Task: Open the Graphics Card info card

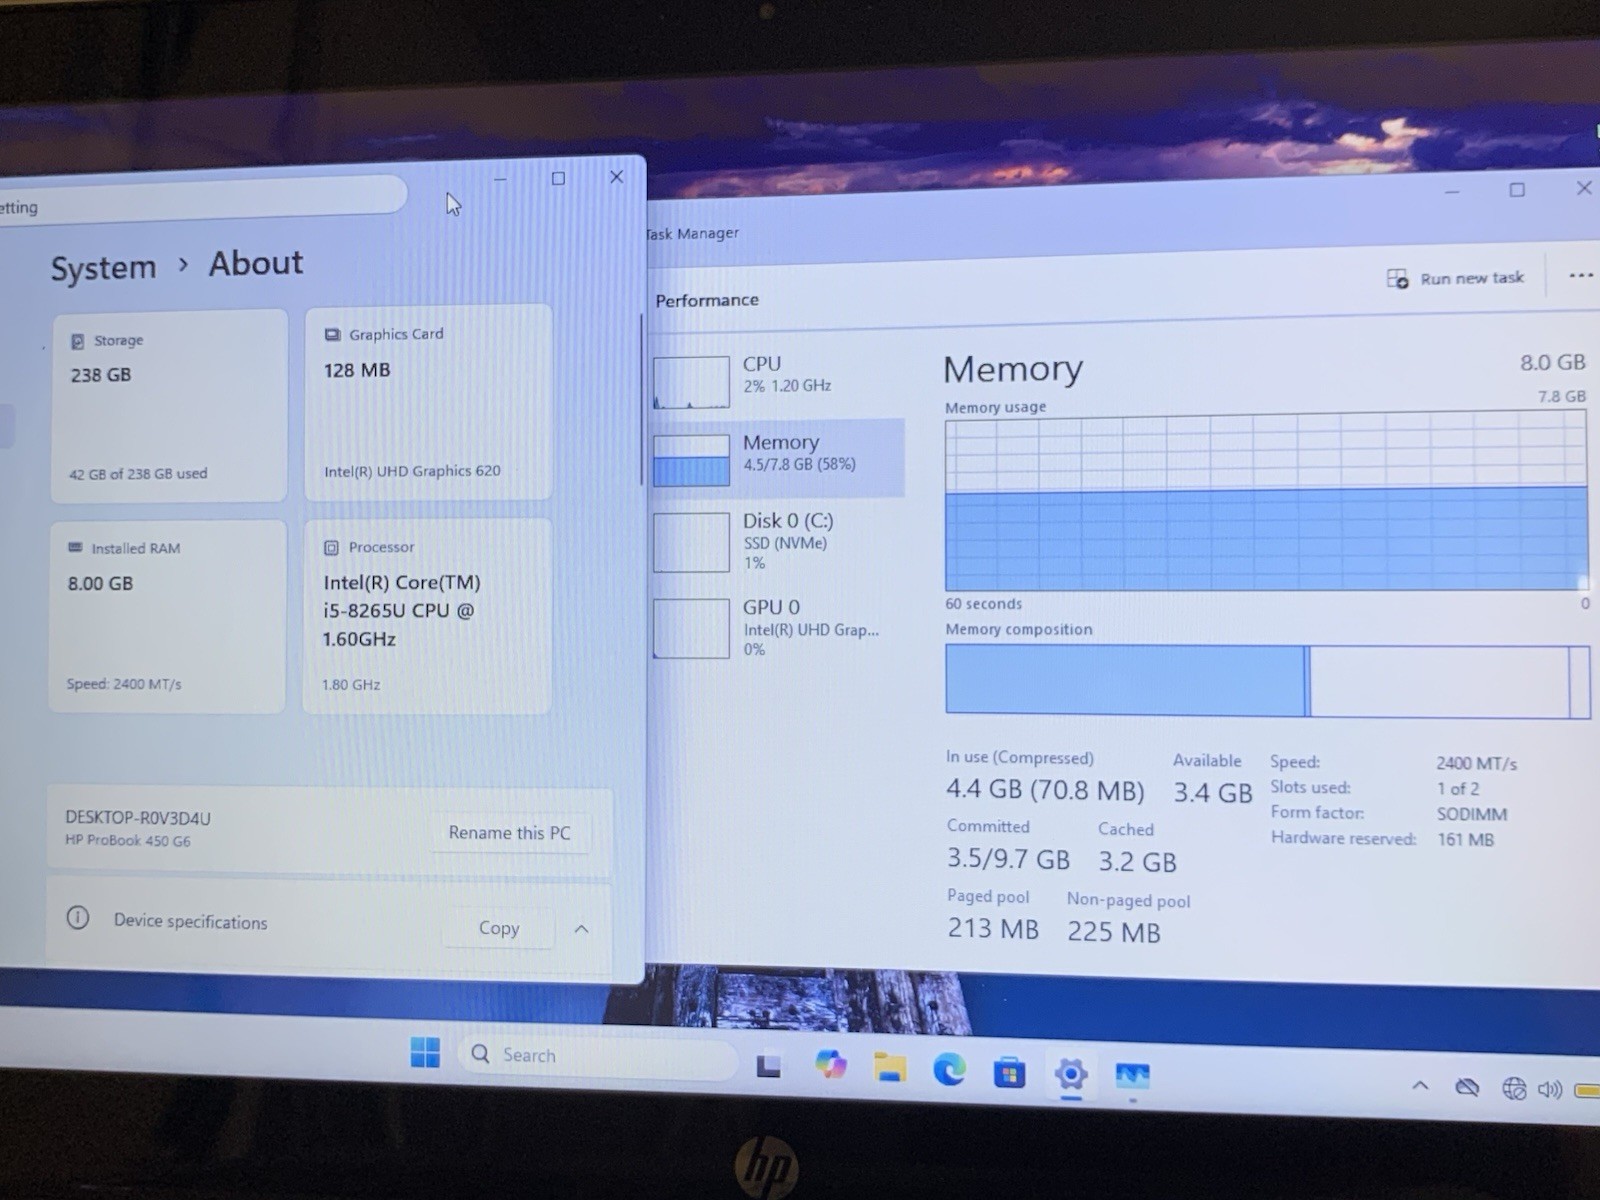Action: (428, 403)
